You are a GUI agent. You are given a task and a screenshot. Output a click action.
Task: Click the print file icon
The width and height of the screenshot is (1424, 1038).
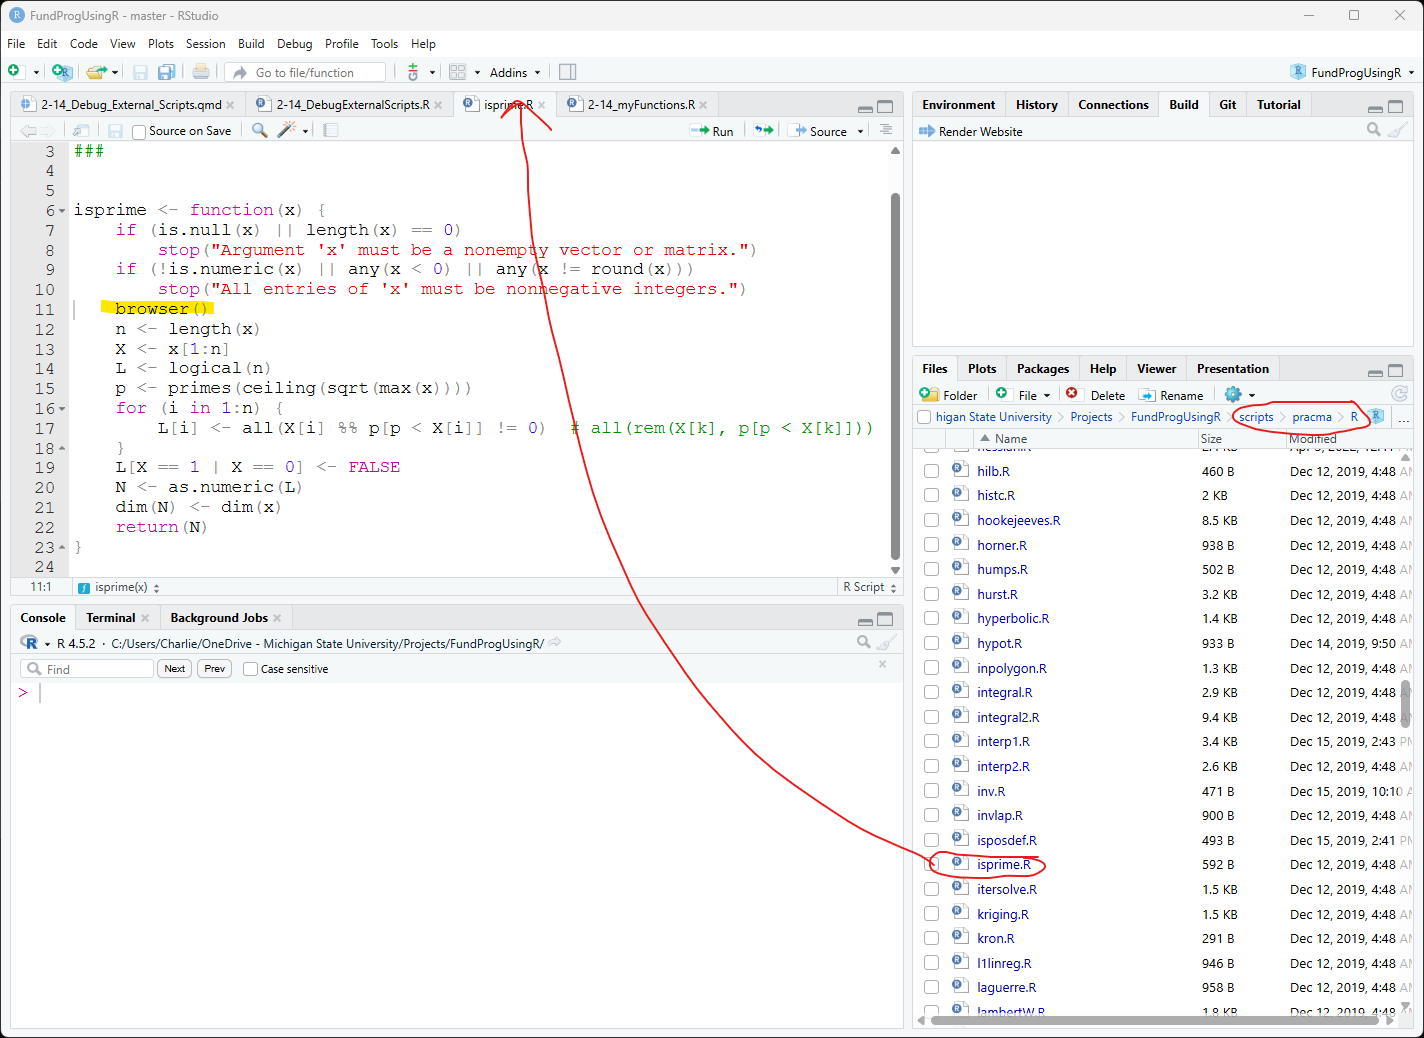click(201, 72)
